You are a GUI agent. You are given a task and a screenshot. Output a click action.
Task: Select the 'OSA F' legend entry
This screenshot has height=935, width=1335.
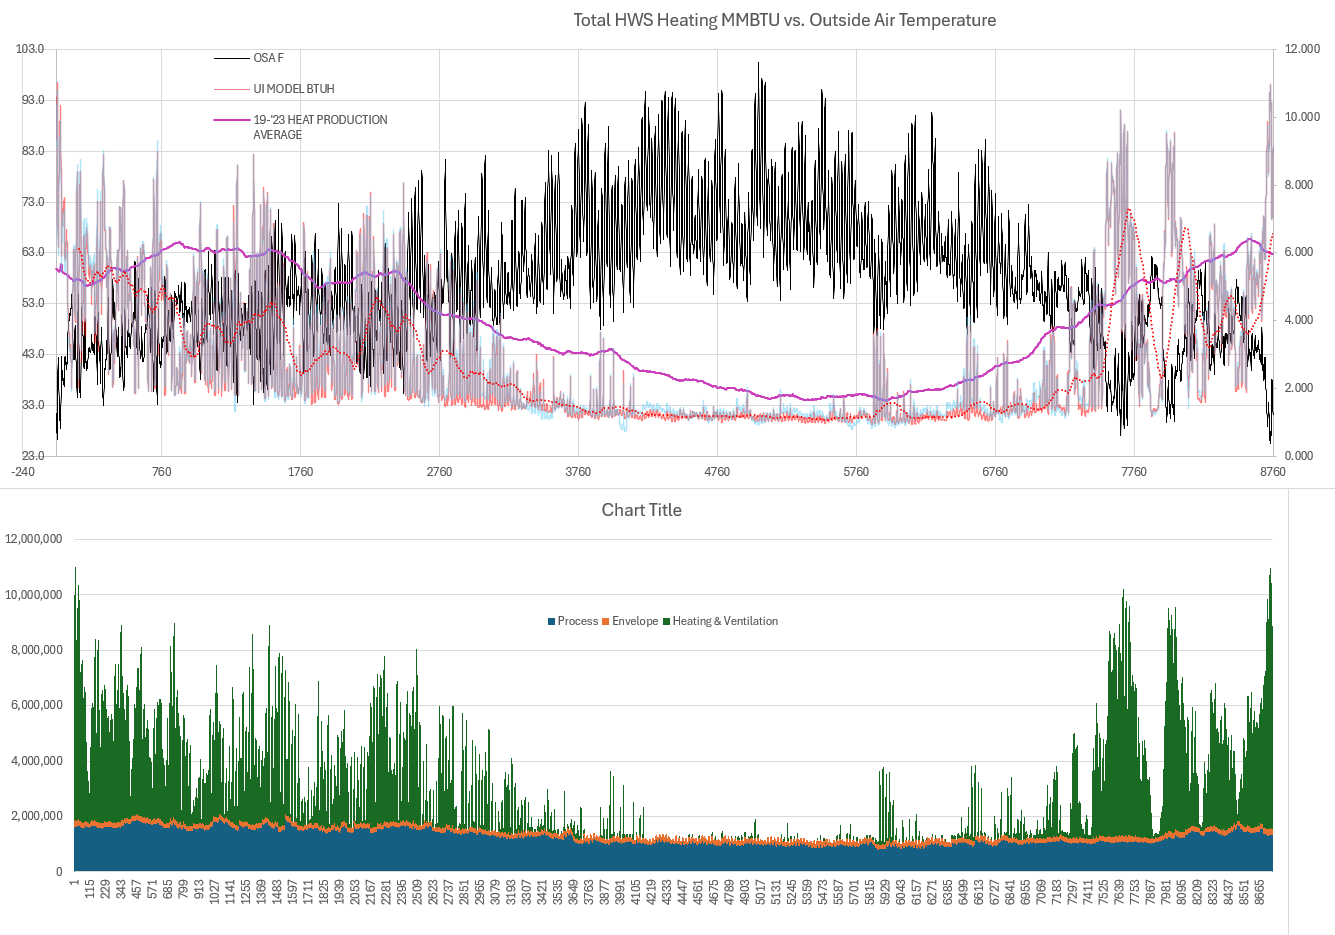click(268, 58)
